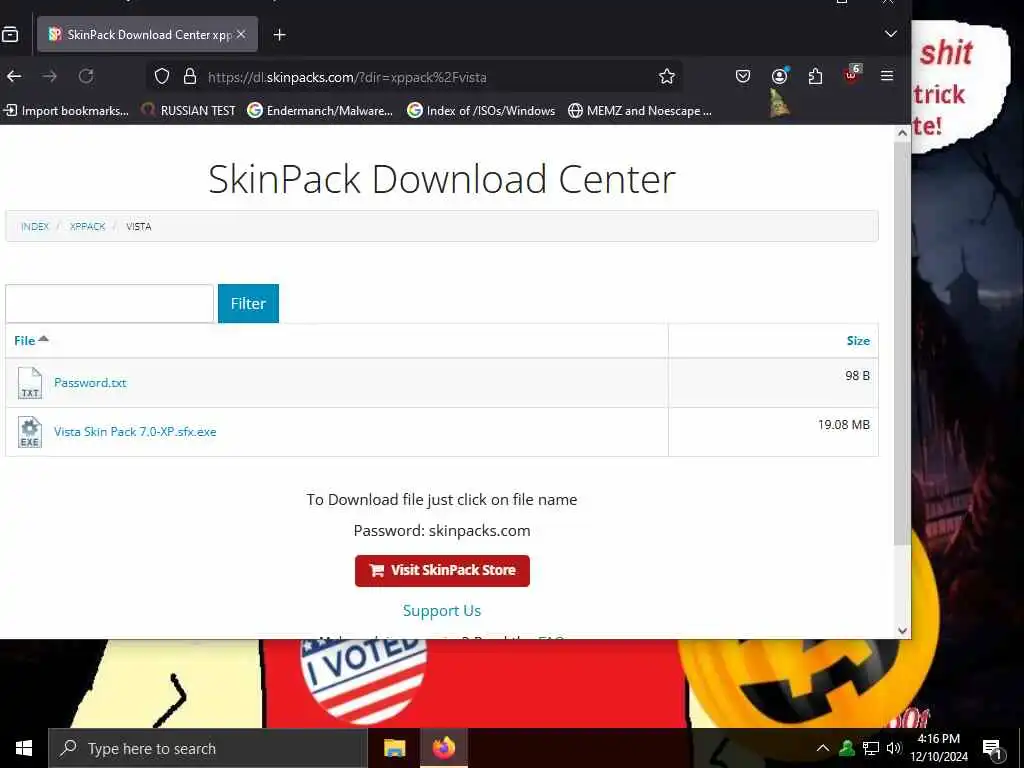Go to INDEX breadcrumb link
Screen dimensions: 1024x768
pos(35,227)
